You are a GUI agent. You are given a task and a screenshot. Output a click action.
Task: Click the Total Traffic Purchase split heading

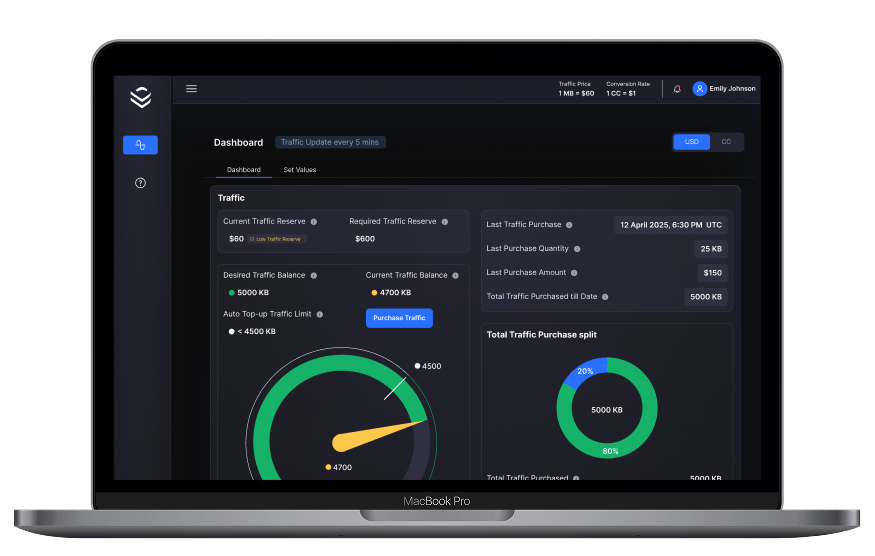tap(541, 335)
